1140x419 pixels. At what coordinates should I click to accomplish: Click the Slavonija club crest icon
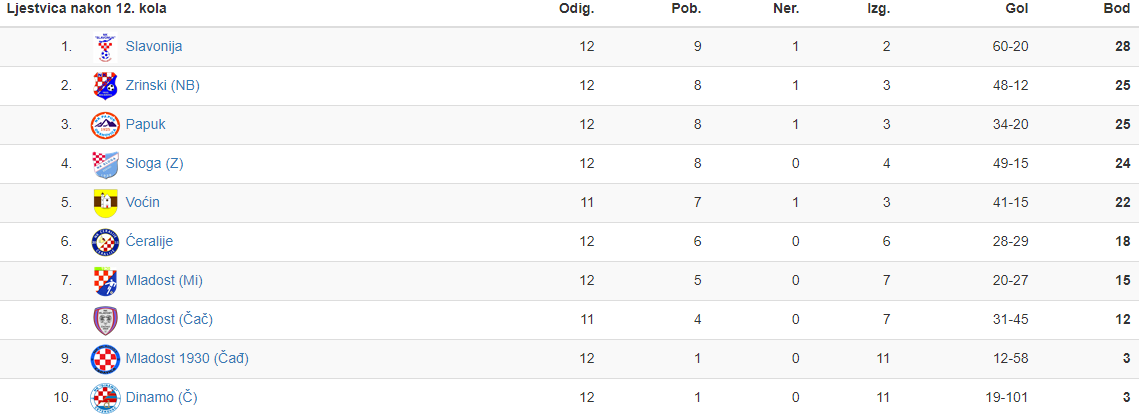(105, 47)
